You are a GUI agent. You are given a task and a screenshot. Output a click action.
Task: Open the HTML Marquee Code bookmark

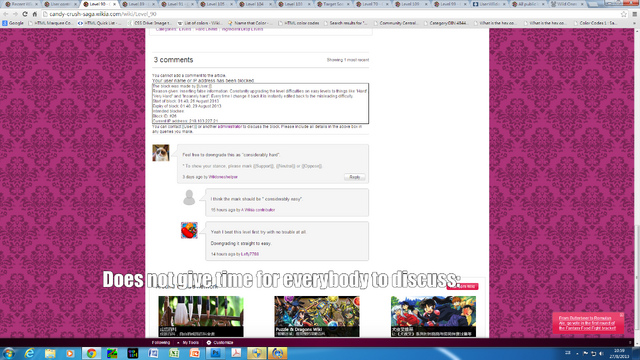(50, 23)
